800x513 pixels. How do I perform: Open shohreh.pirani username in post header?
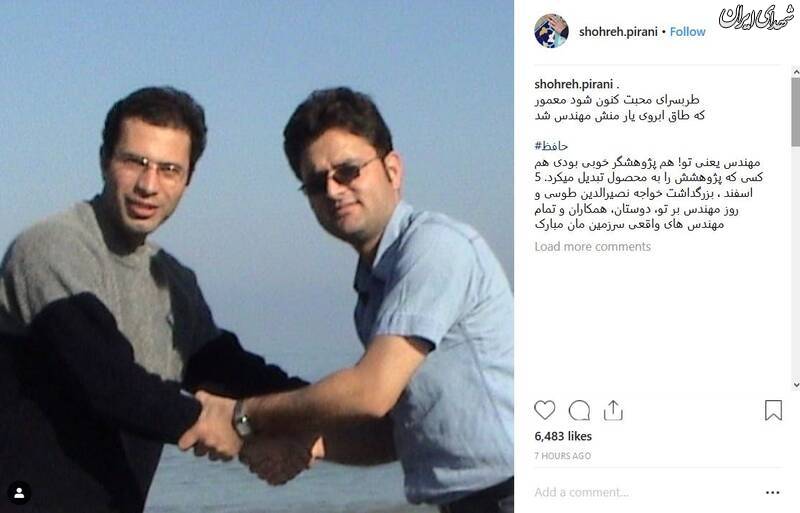click(618, 32)
